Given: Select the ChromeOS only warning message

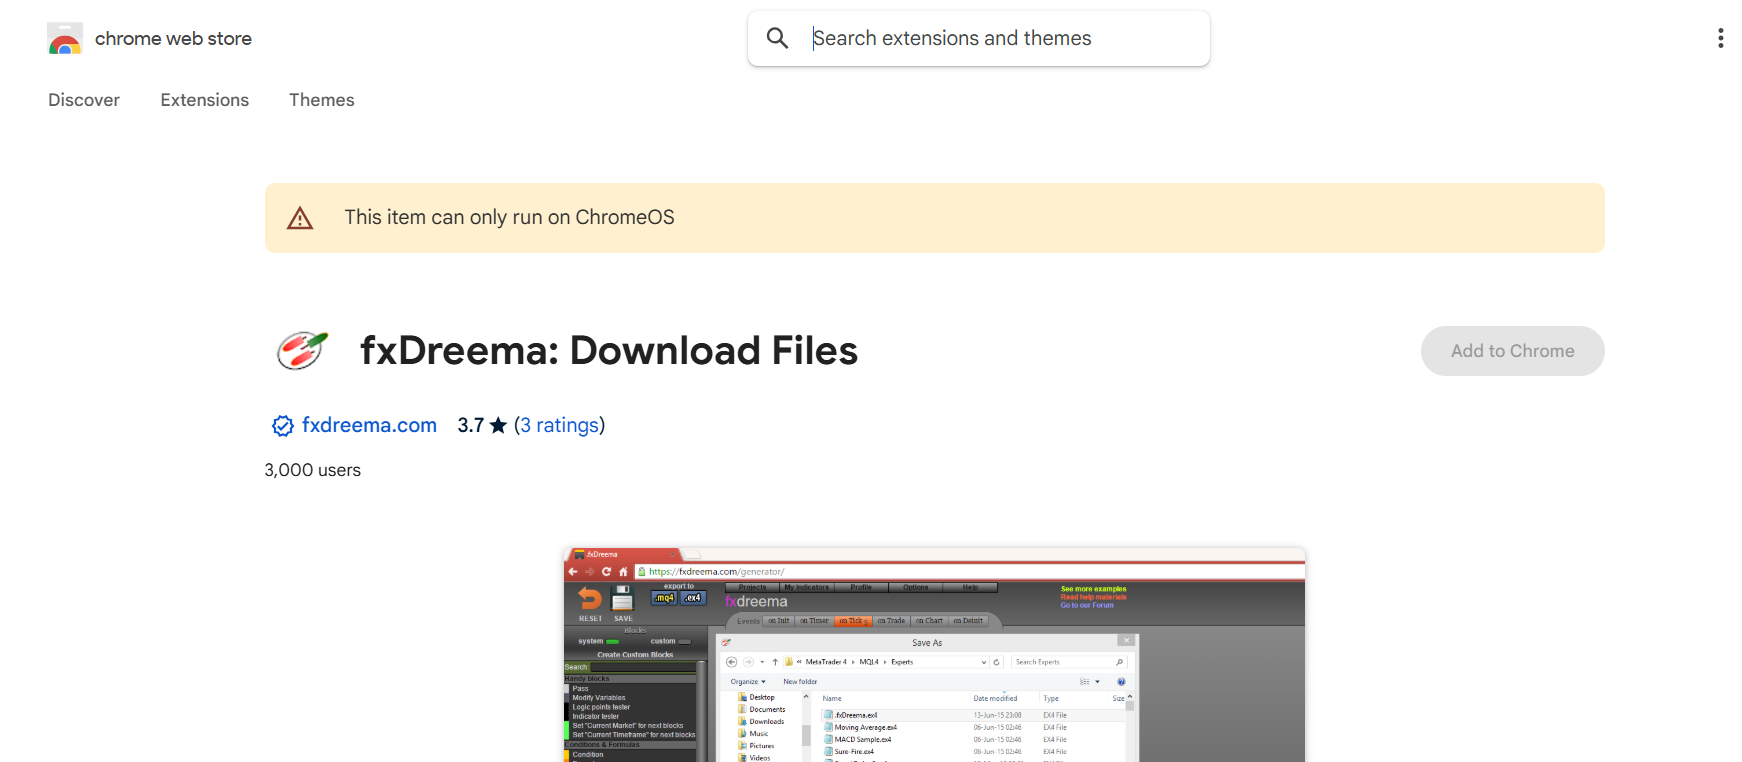Looking at the screenshot, I should [x=510, y=217].
